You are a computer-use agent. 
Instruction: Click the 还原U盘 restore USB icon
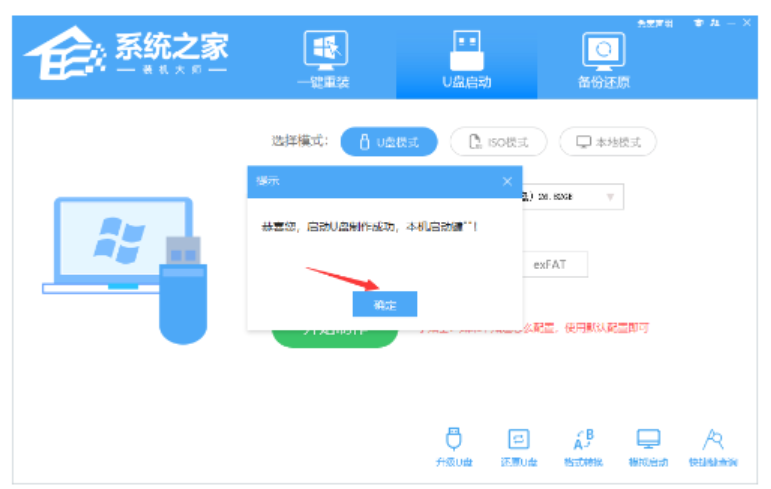[519, 447]
